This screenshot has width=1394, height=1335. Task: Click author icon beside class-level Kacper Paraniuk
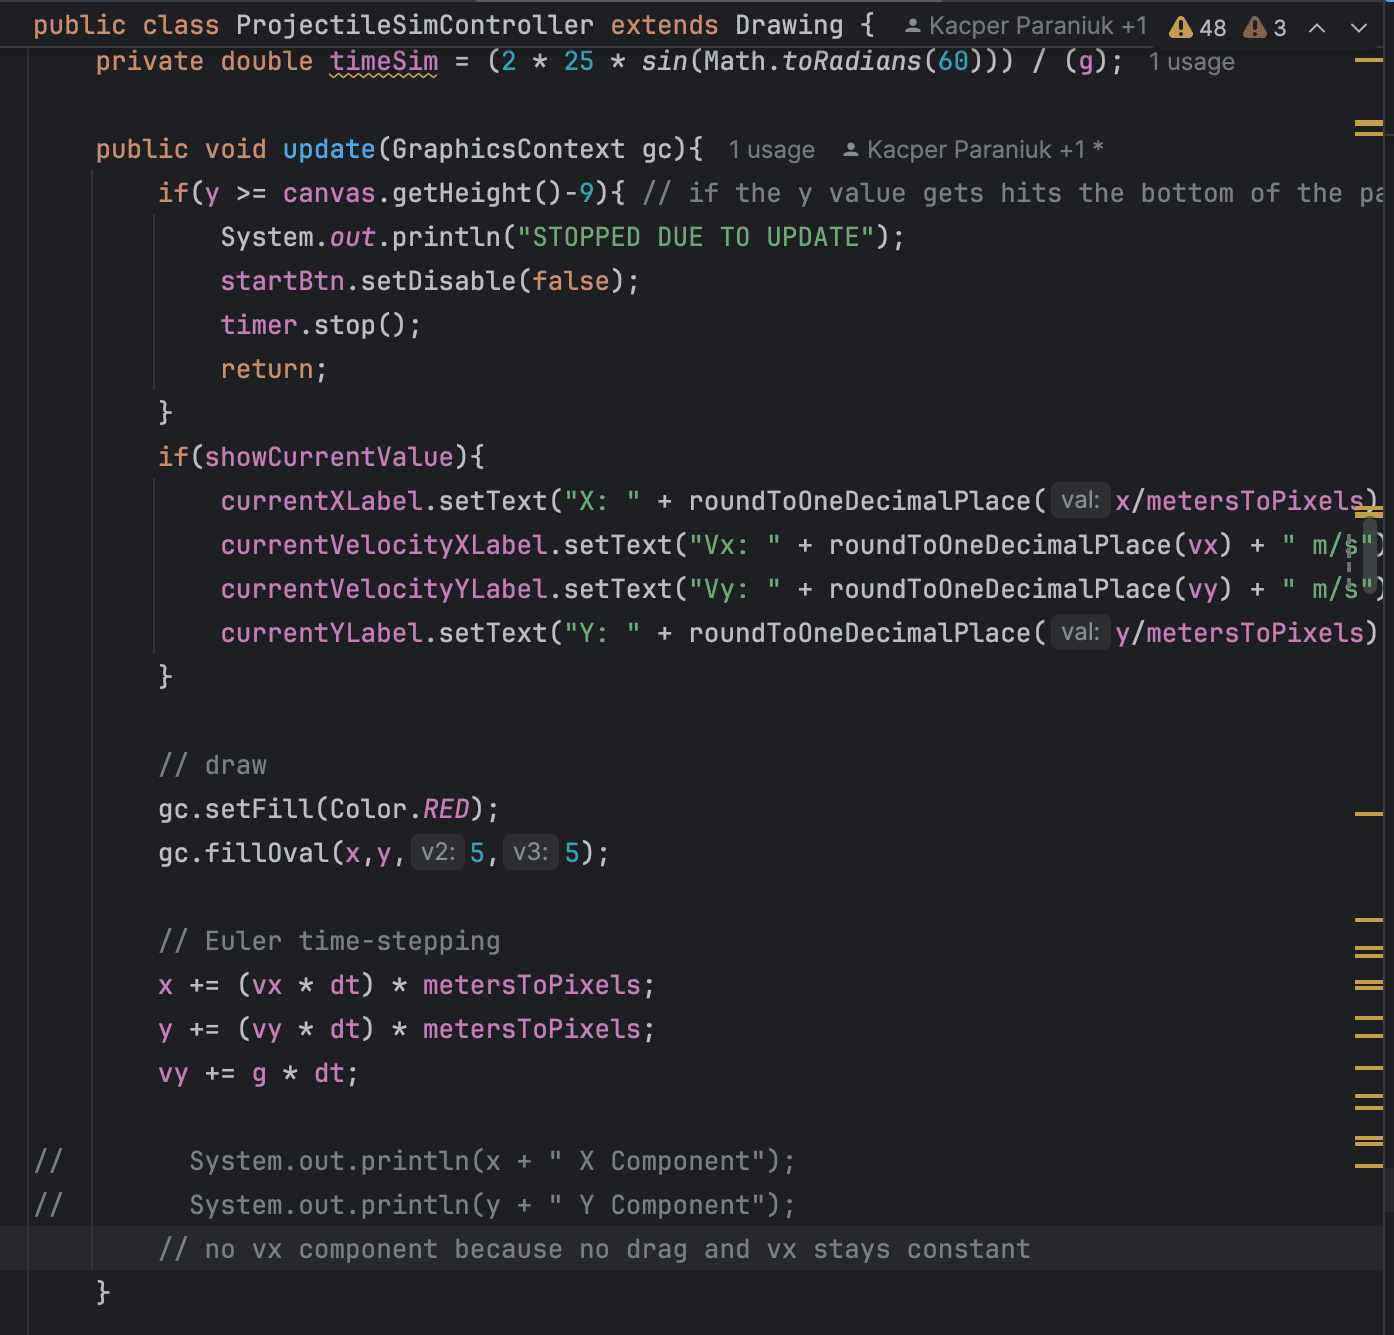[x=912, y=26]
